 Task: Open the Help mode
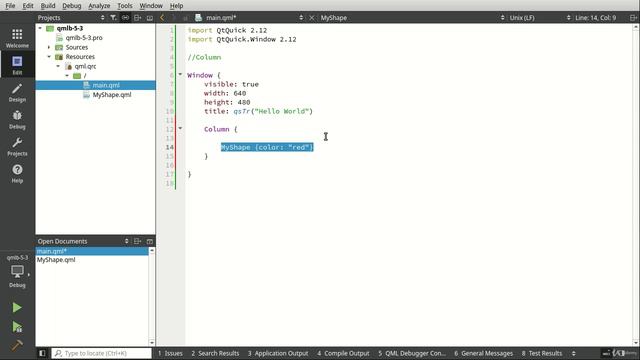[x=17, y=173]
